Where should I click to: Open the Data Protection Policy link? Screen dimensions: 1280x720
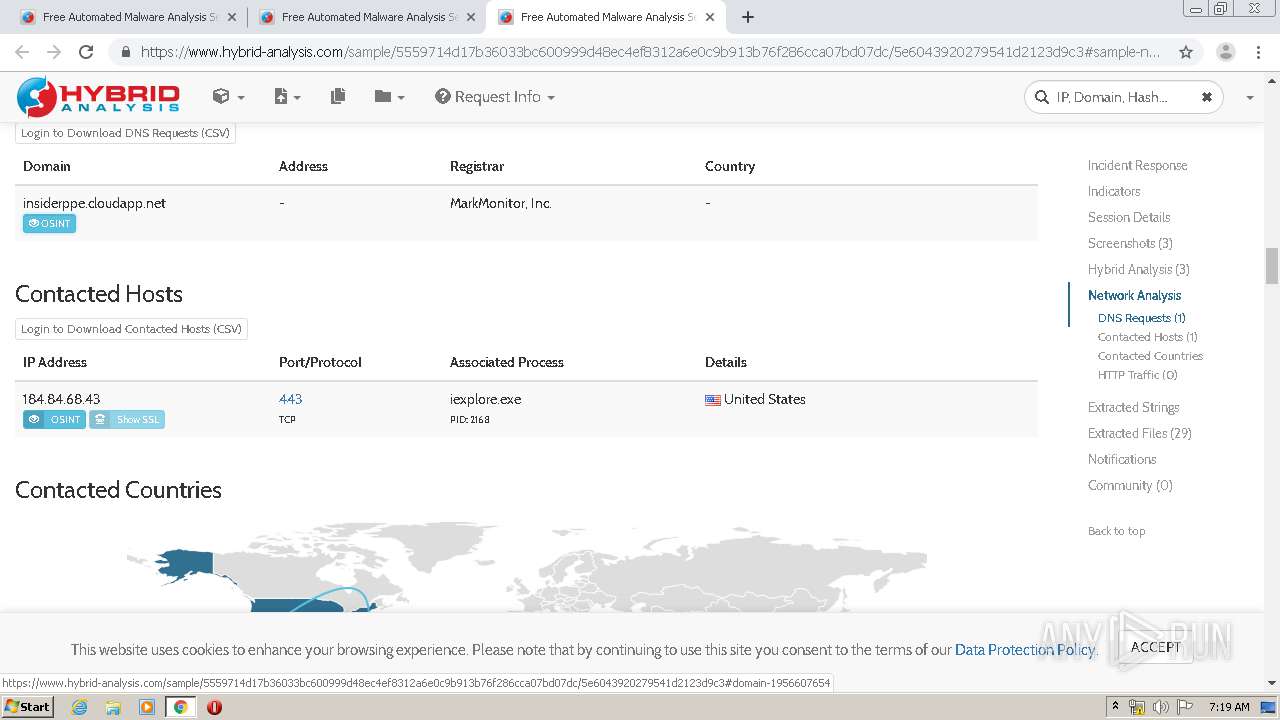pyautogui.click(x=1025, y=650)
